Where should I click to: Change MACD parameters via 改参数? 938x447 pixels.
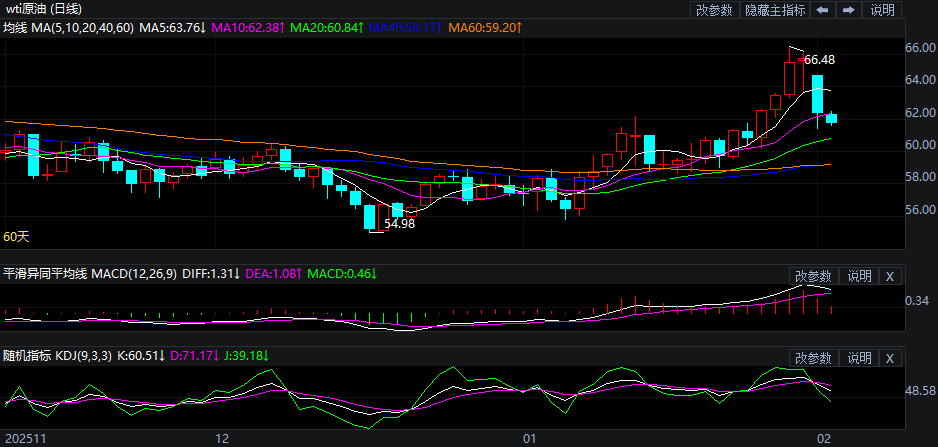pyautogui.click(x=813, y=276)
